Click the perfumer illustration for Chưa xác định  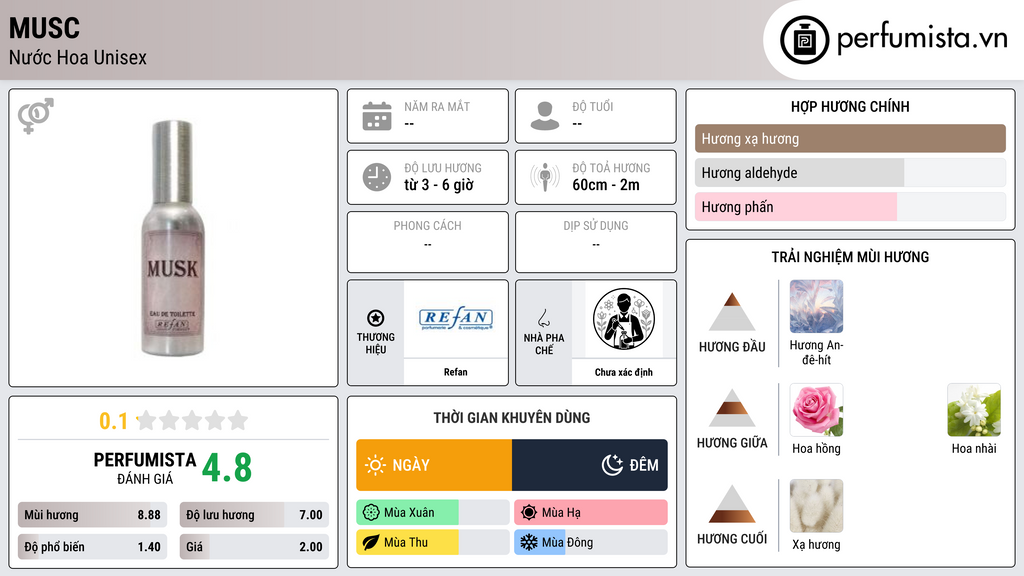(x=624, y=319)
